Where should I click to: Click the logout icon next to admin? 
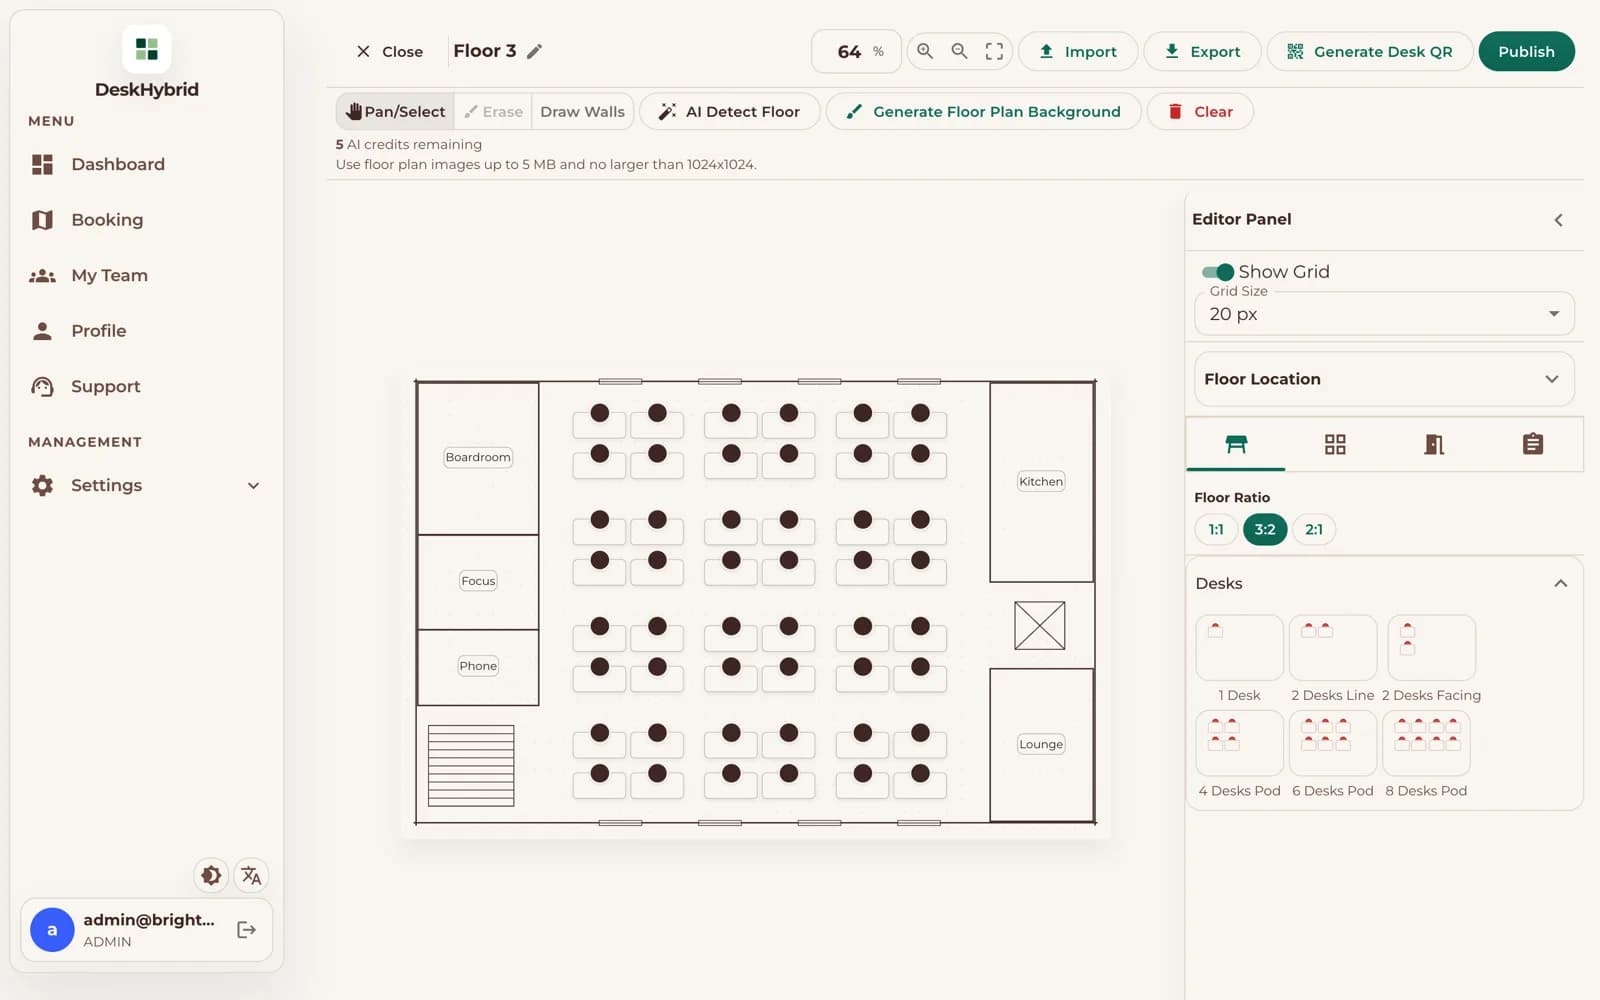tap(246, 930)
